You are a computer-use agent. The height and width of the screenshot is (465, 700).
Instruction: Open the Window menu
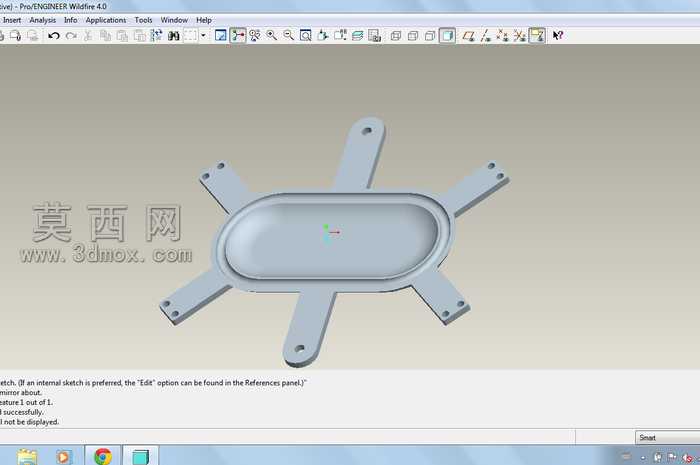point(174,20)
